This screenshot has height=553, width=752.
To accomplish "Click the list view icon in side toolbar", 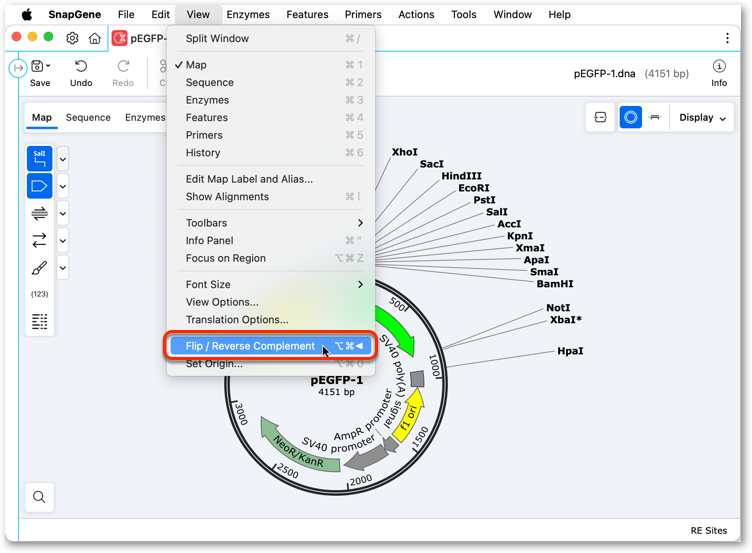I will (x=39, y=321).
